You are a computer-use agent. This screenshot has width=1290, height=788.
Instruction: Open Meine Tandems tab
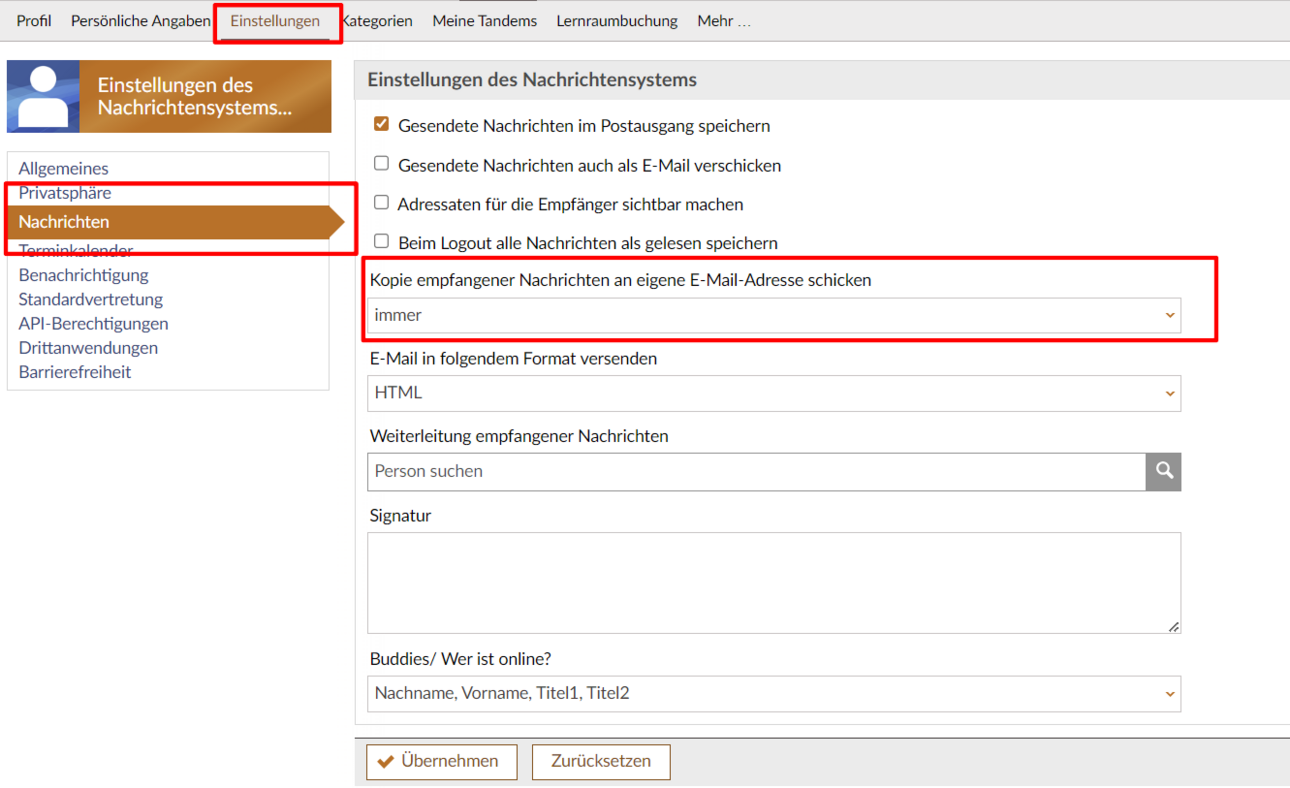click(x=484, y=20)
